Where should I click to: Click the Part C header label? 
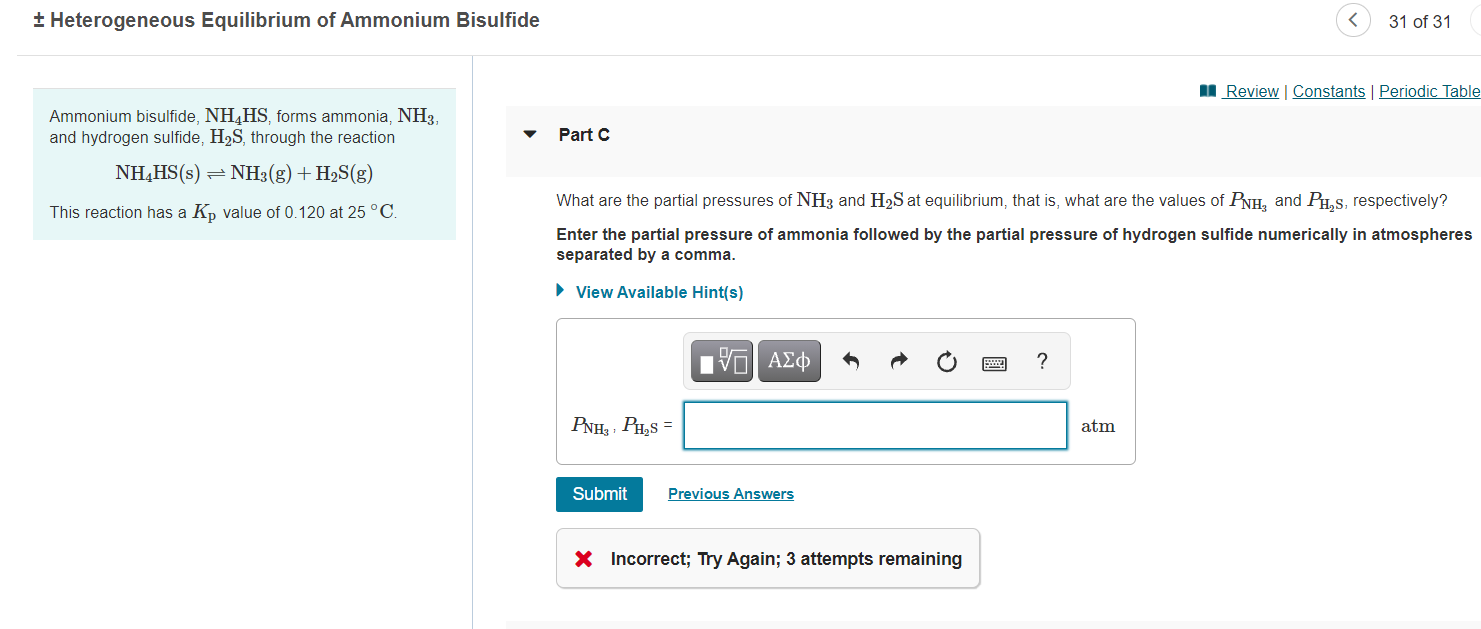[x=582, y=134]
